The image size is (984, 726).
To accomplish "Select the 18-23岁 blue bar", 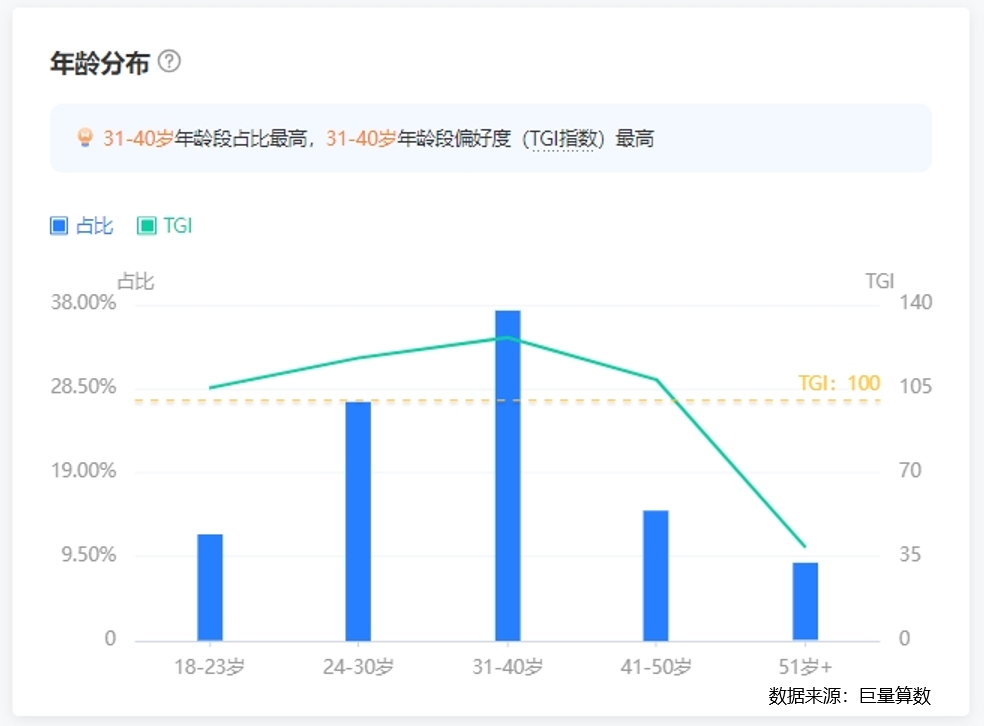I will 210,587.
